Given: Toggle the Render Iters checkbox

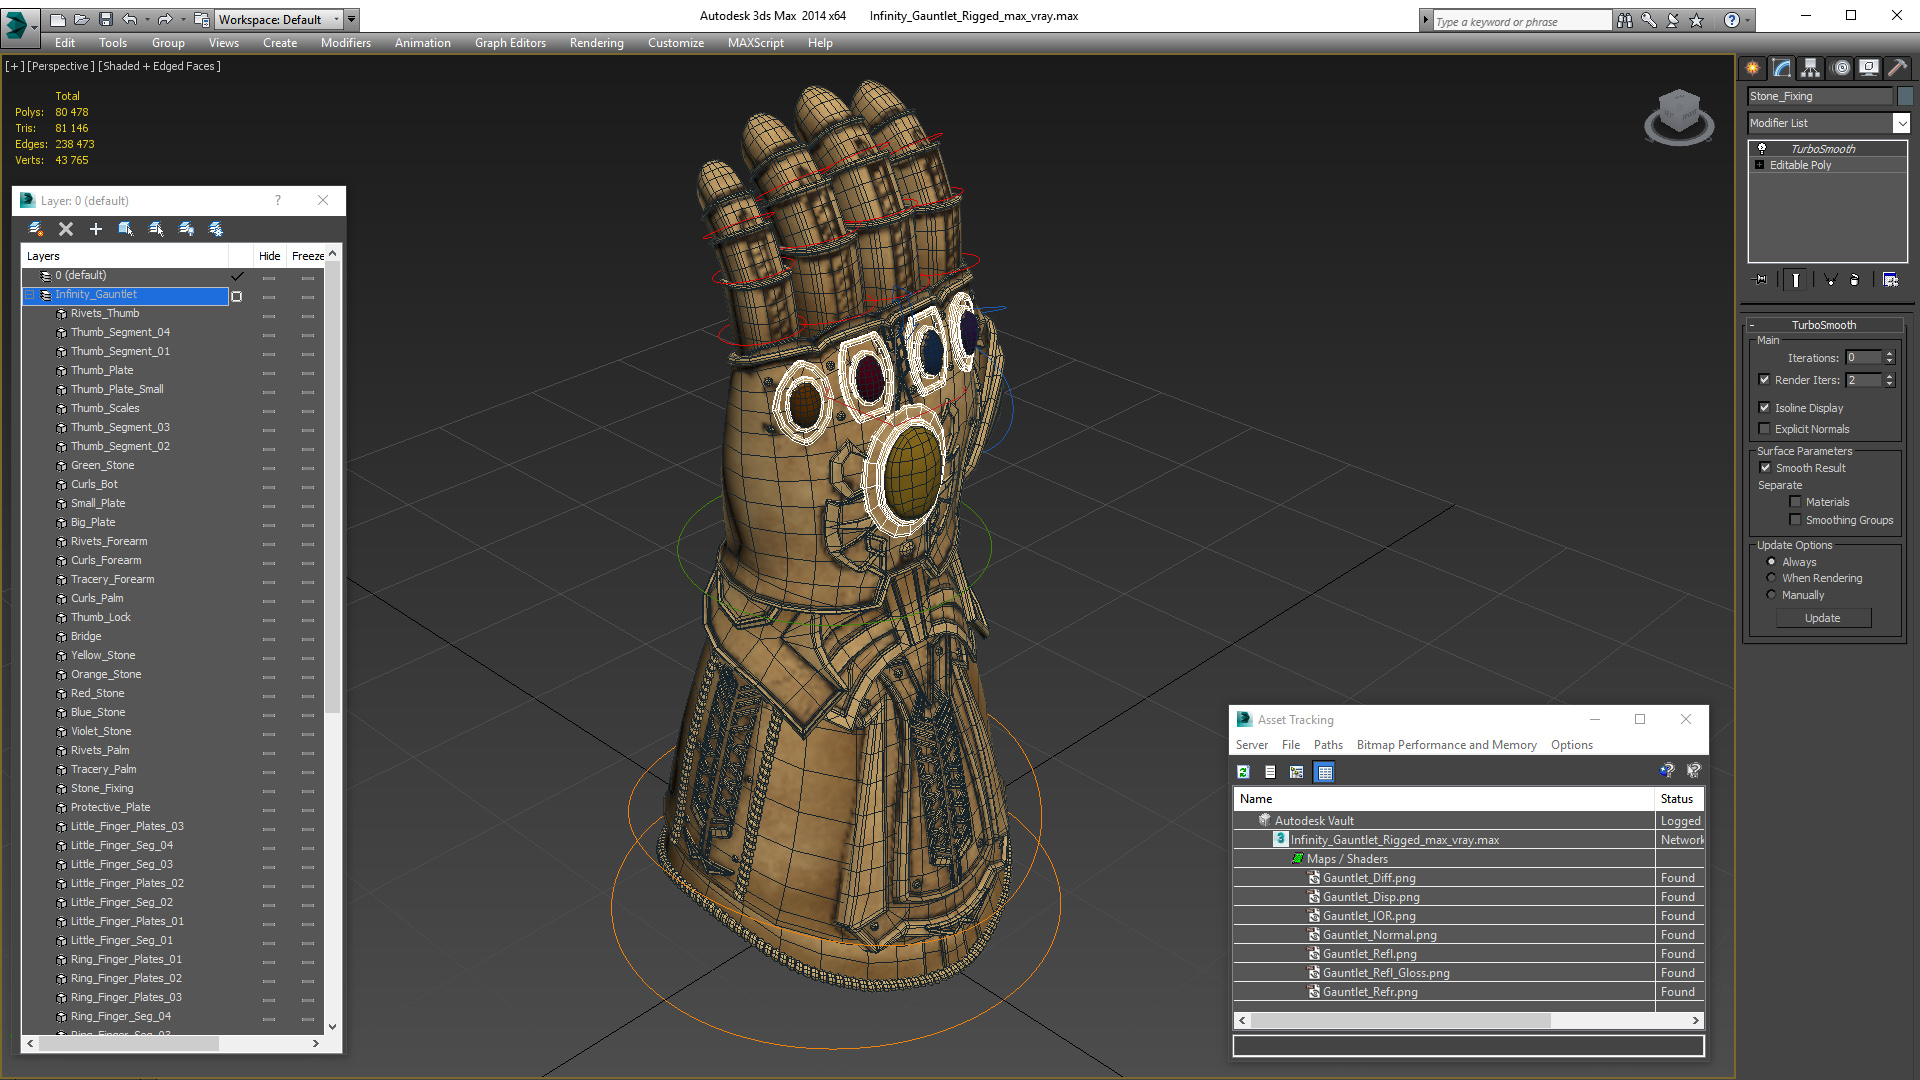Looking at the screenshot, I should [1765, 380].
